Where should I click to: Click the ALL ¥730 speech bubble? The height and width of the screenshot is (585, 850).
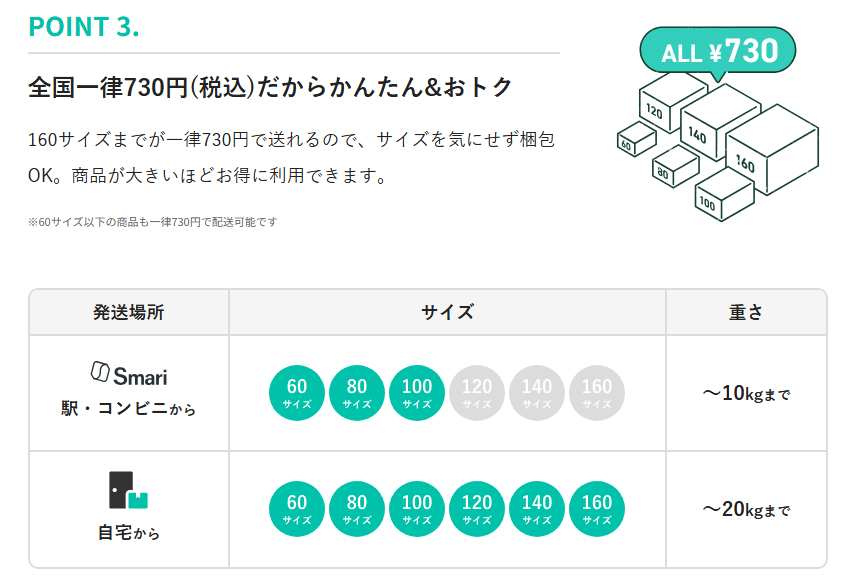(716, 51)
